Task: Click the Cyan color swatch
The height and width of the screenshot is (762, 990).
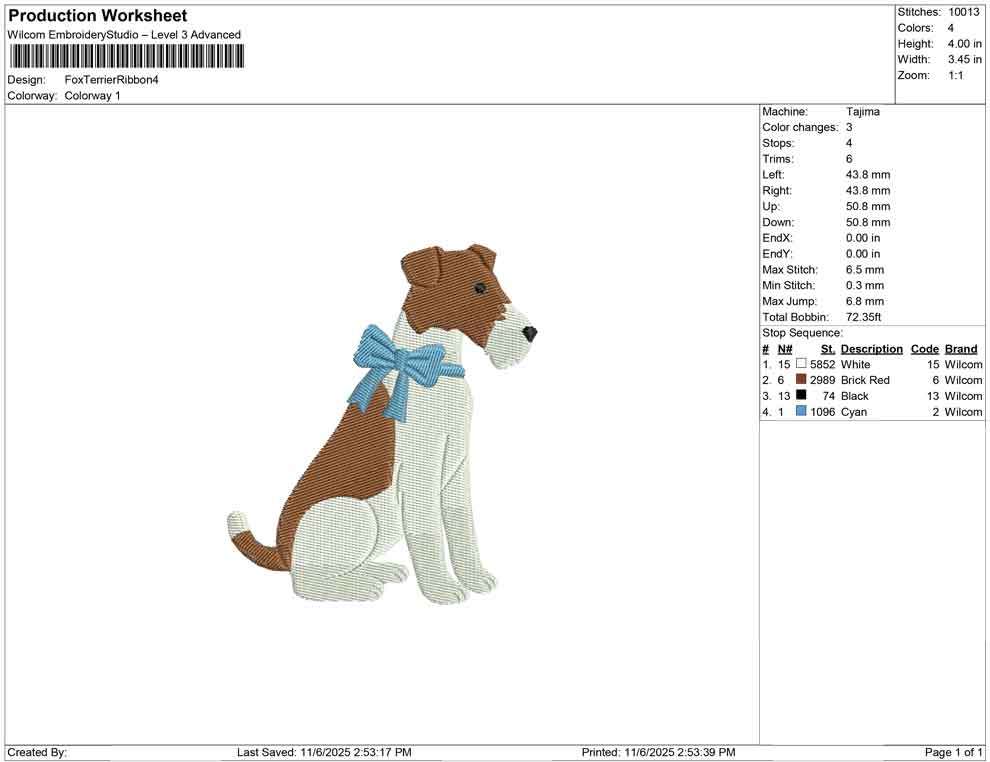Action: [x=800, y=411]
